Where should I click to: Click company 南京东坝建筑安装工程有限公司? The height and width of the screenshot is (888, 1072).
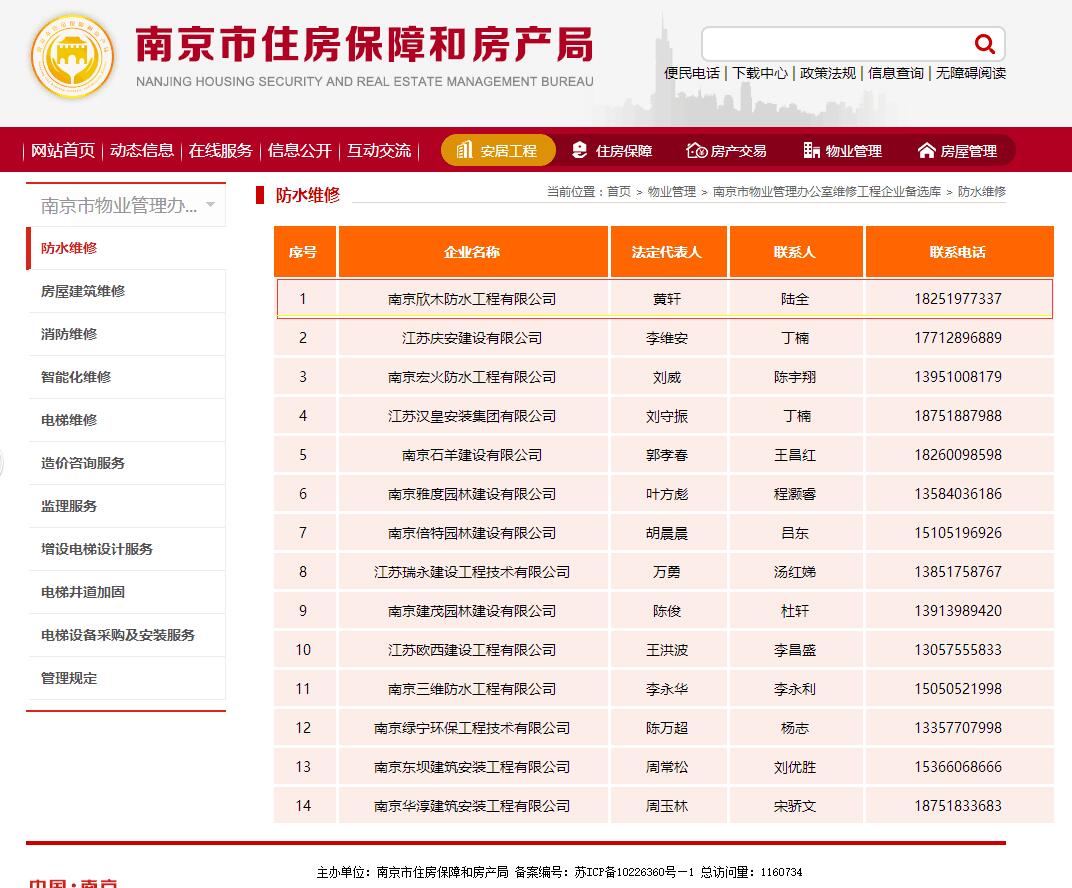tap(472, 767)
